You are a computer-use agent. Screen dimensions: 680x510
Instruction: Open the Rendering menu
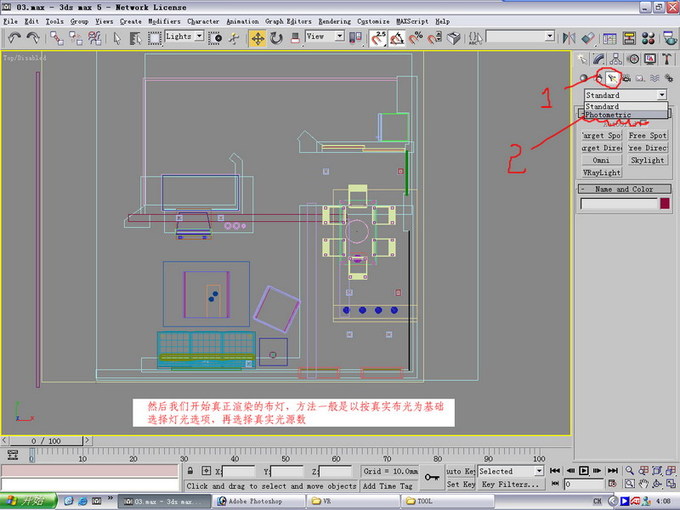(334, 21)
